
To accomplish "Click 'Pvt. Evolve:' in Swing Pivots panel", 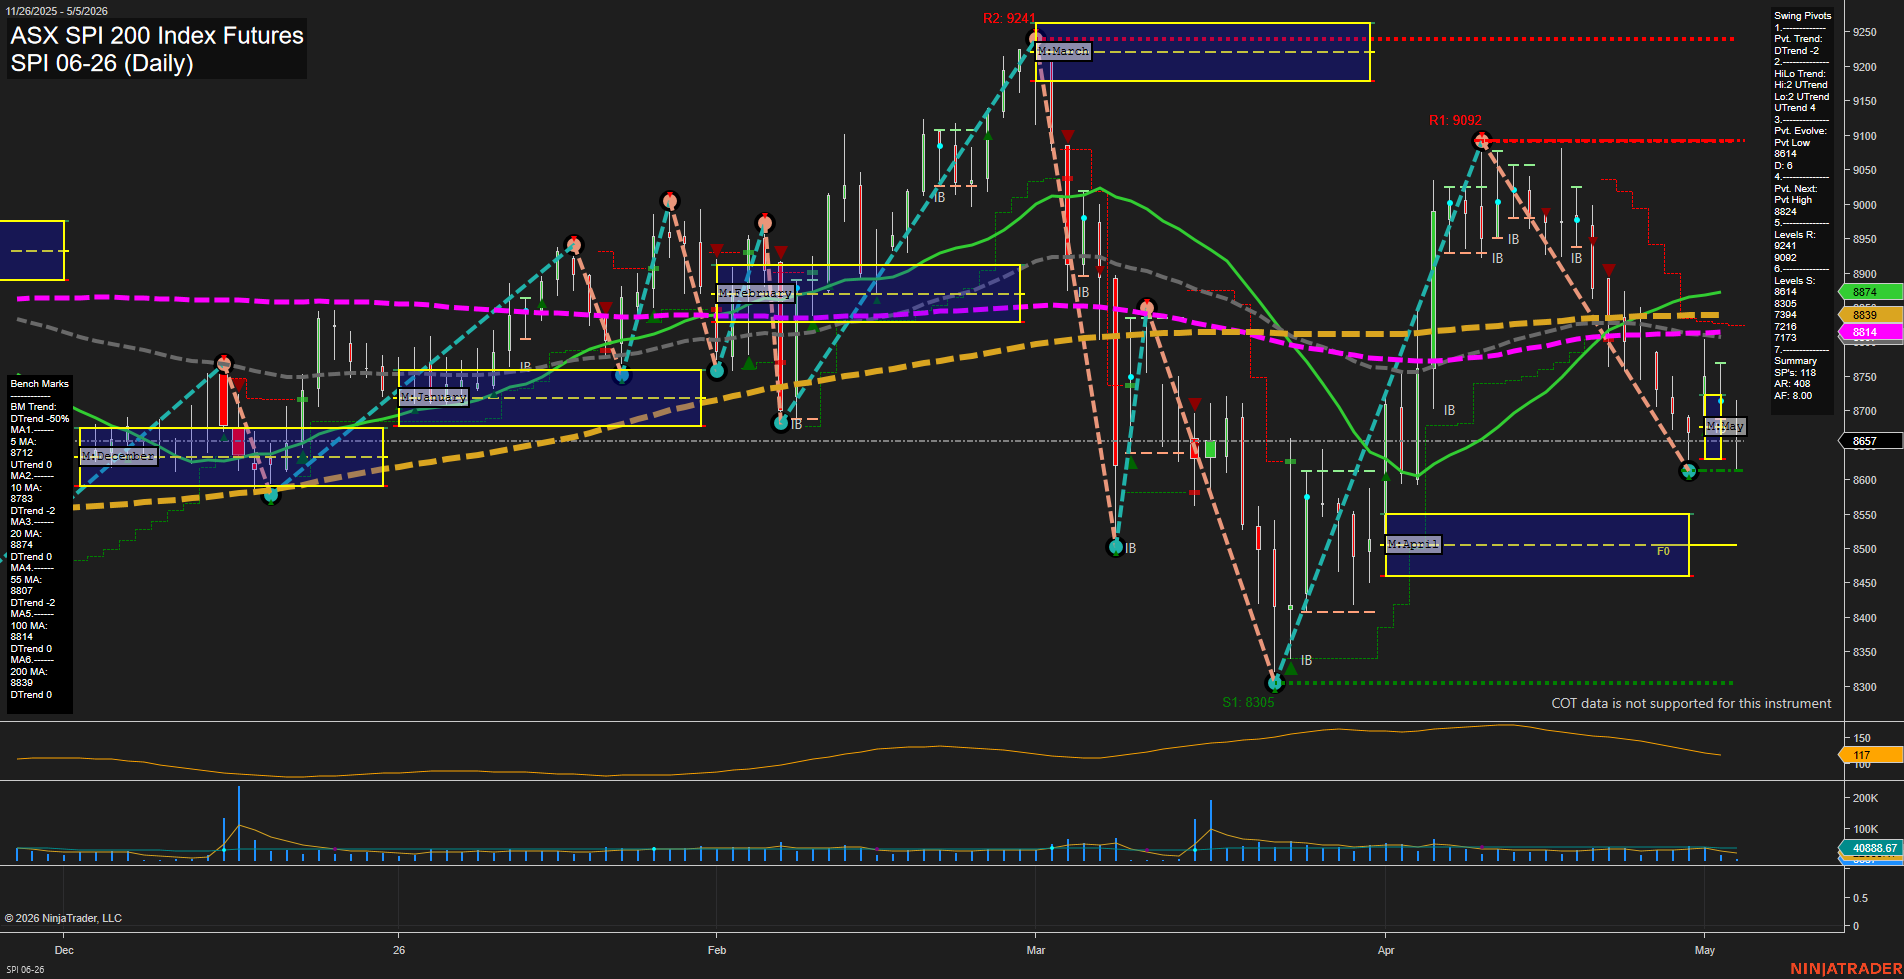I will pyautogui.click(x=1800, y=131).
